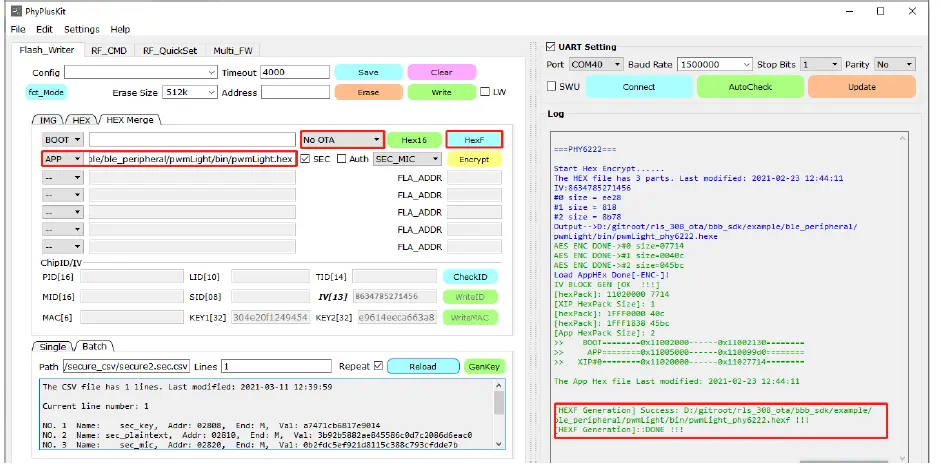Toggle the SWU checkbox
941x464 pixels.
[x=553, y=86]
